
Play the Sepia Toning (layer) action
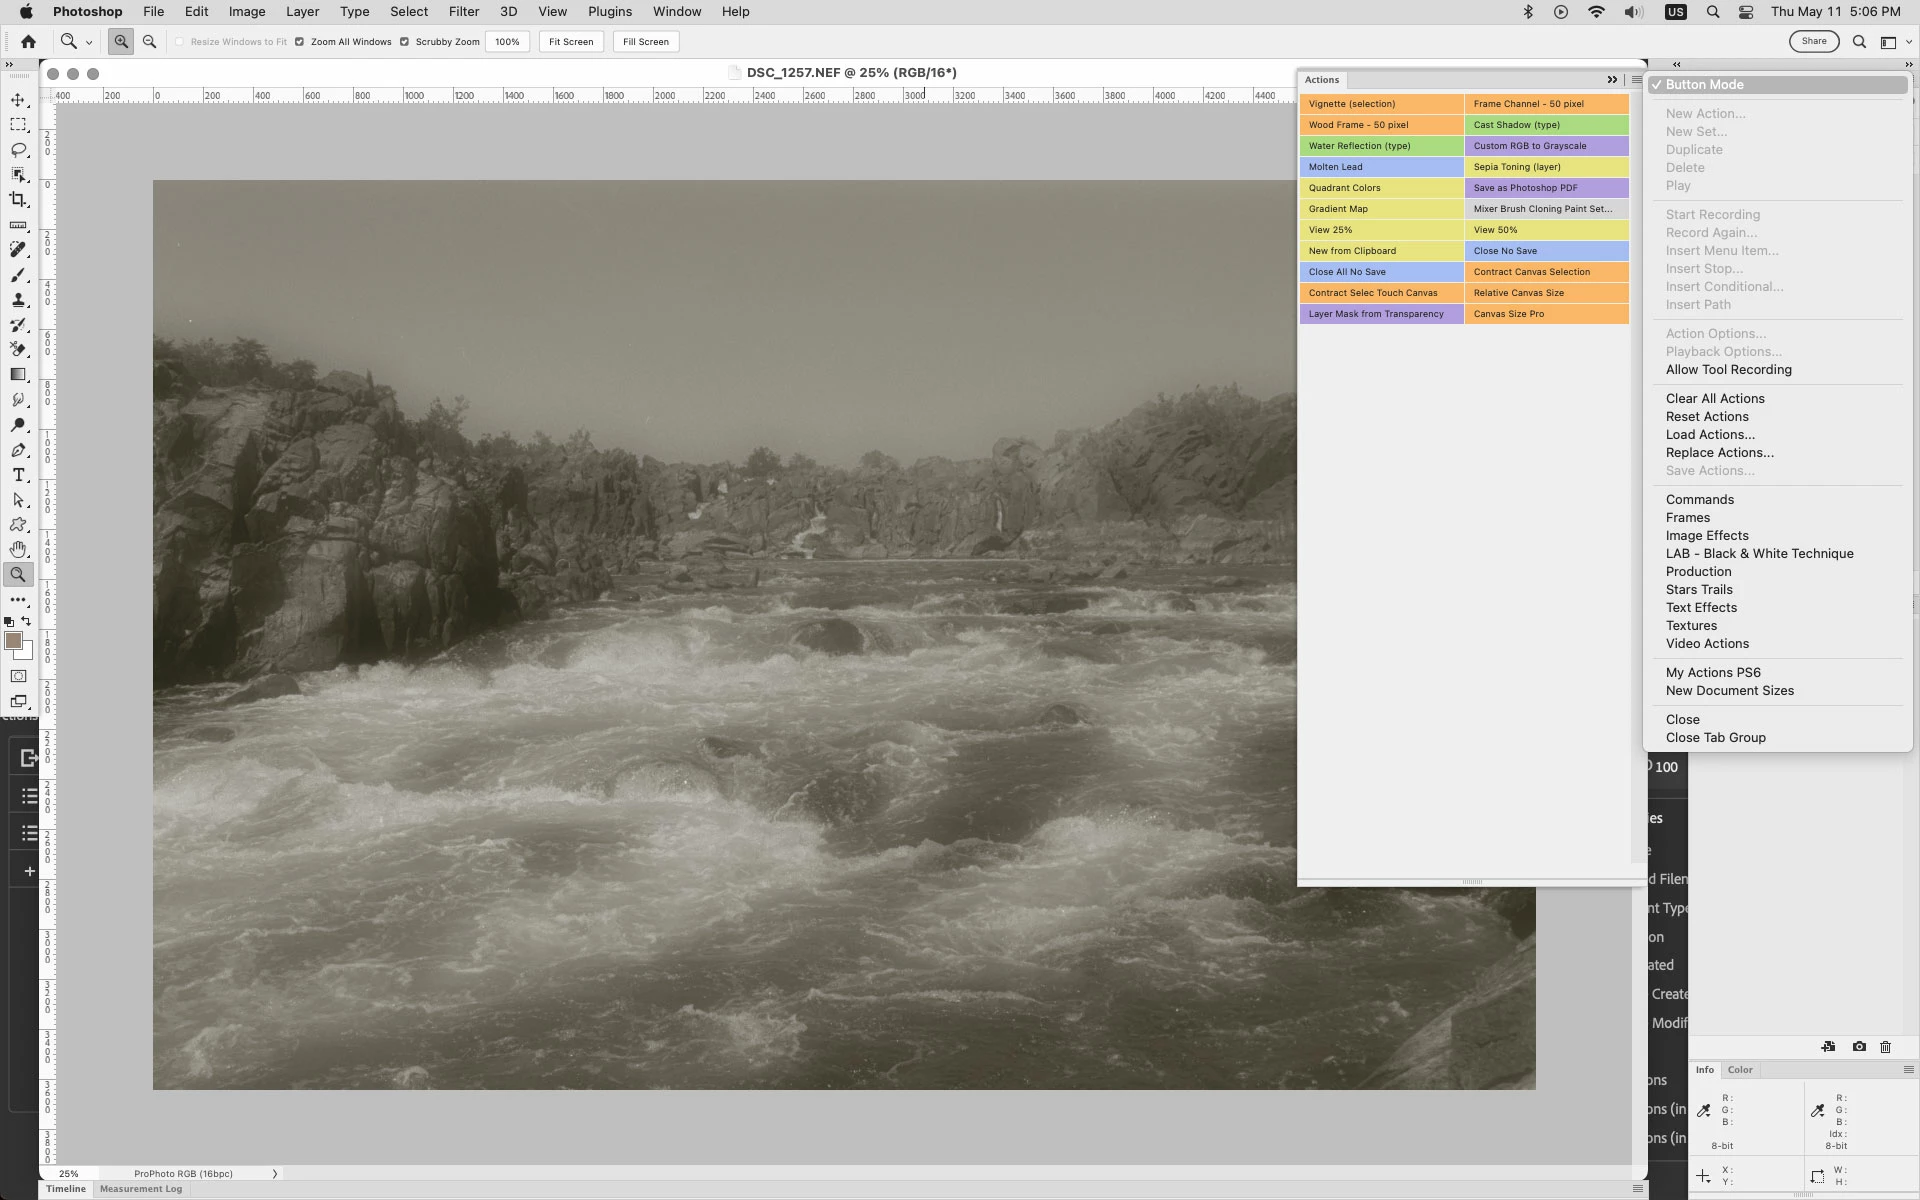click(x=1546, y=167)
